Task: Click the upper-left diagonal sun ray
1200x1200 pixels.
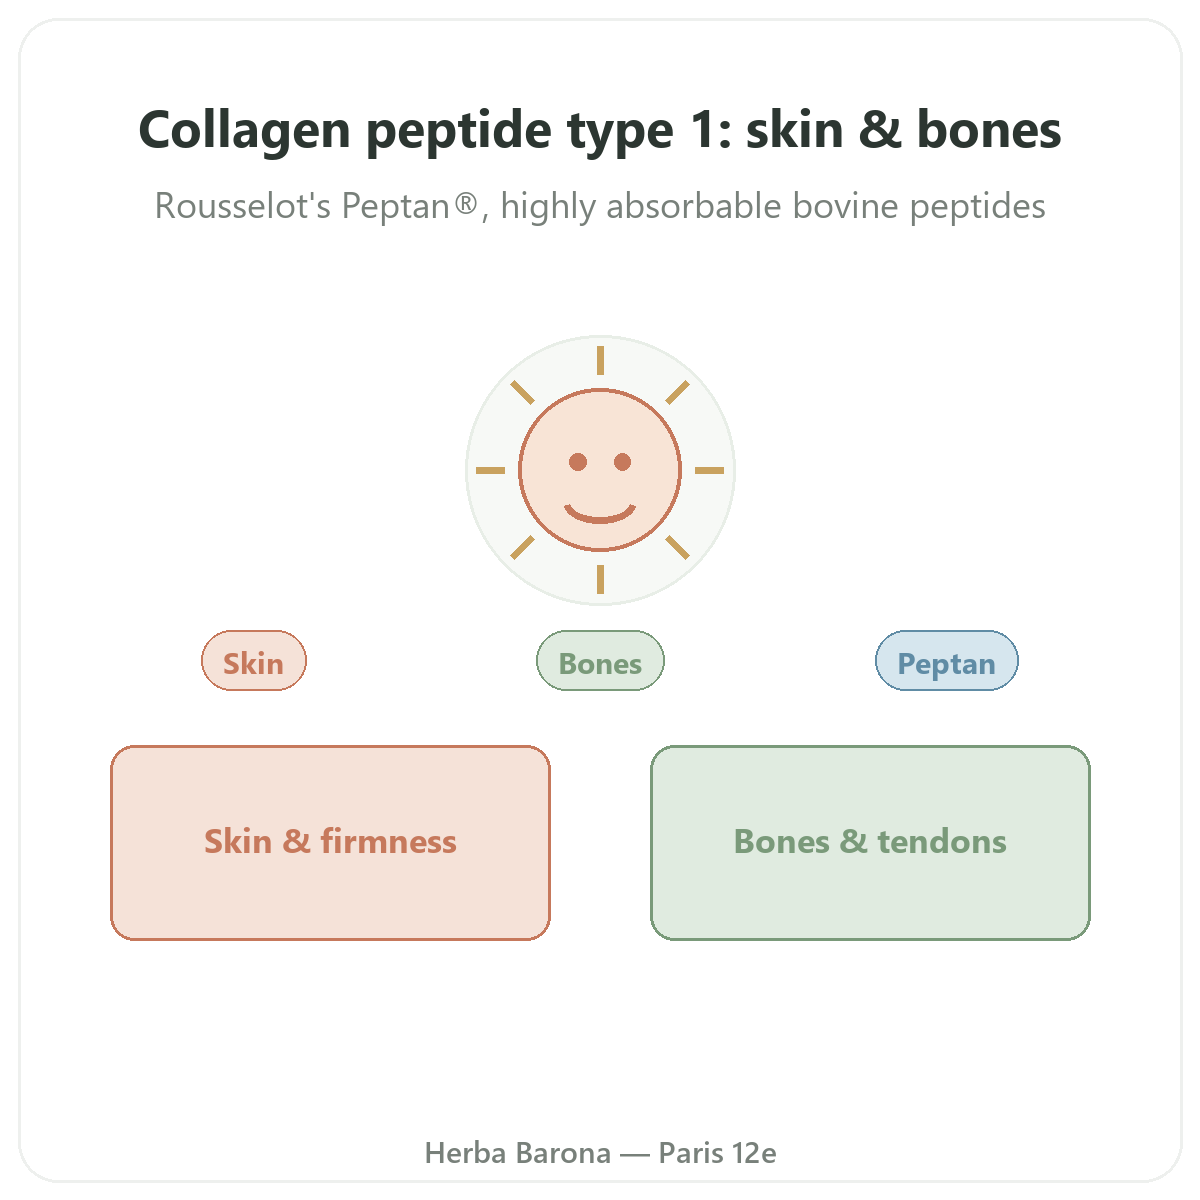Action: click(522, 392)
